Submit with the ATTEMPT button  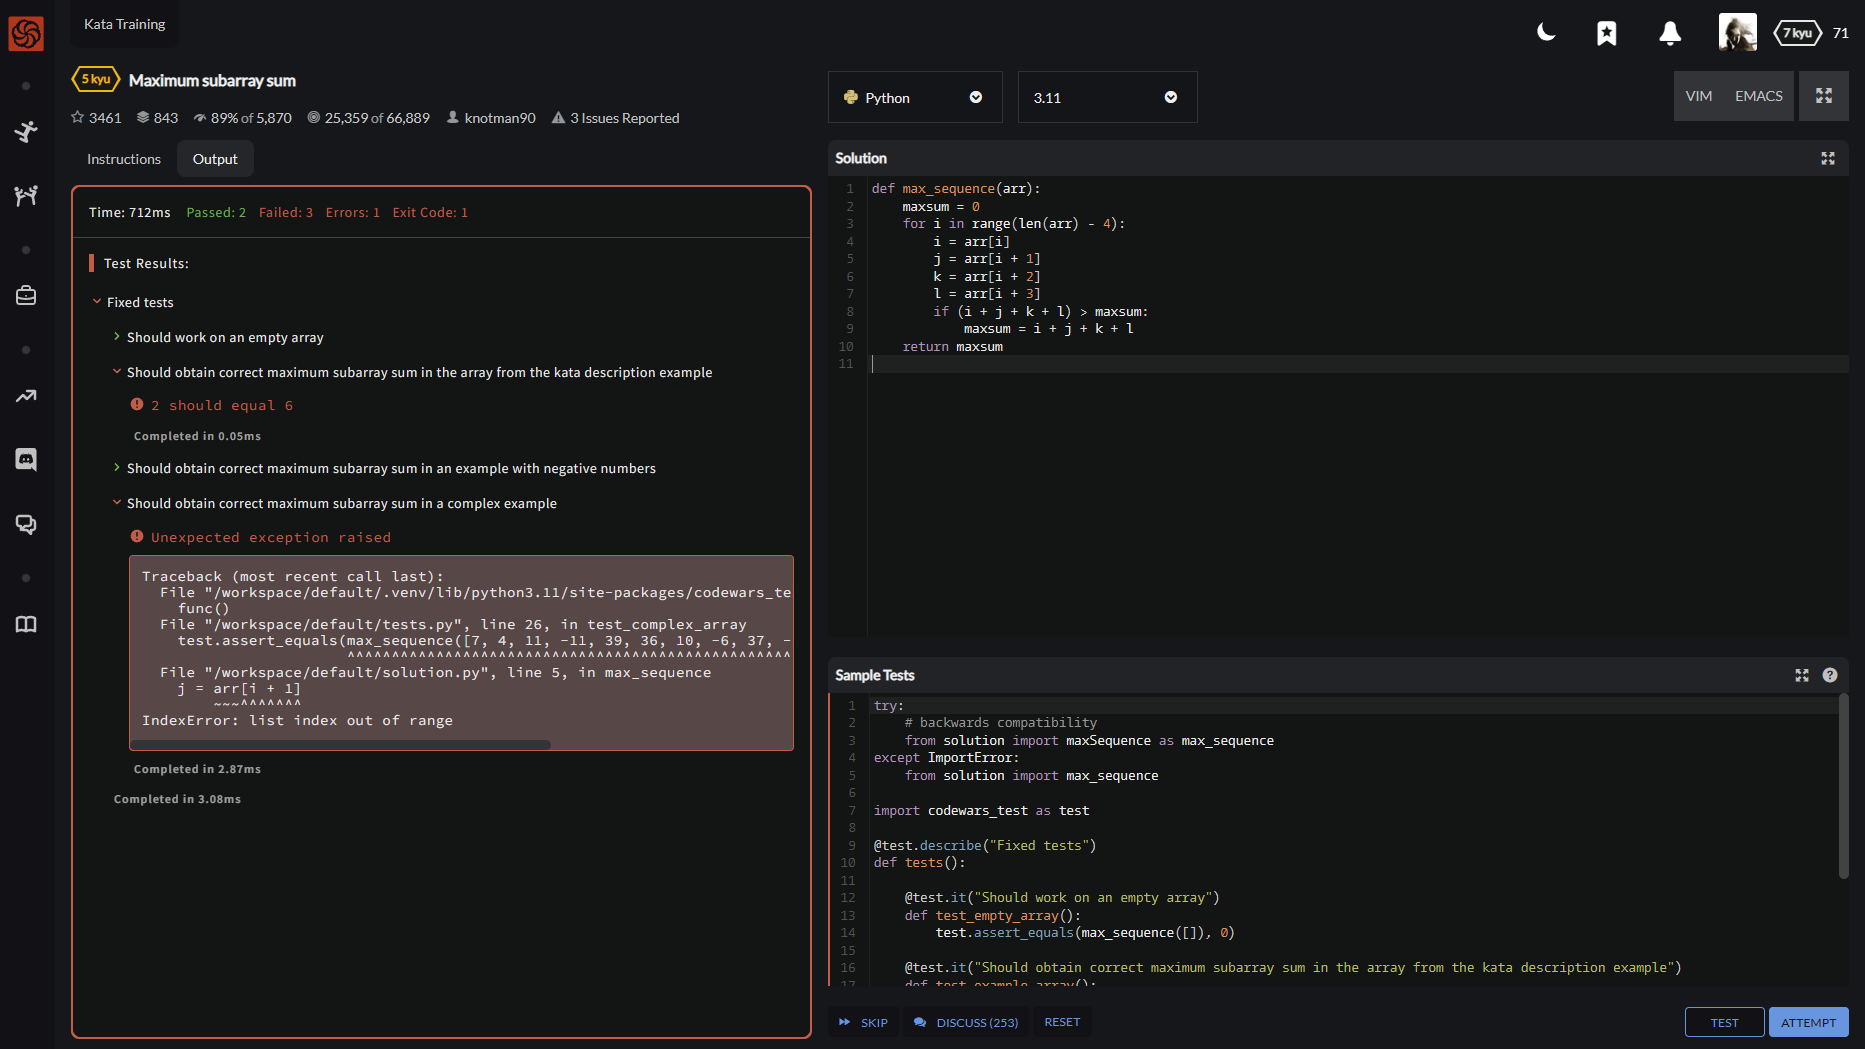coord(1808,1022)
